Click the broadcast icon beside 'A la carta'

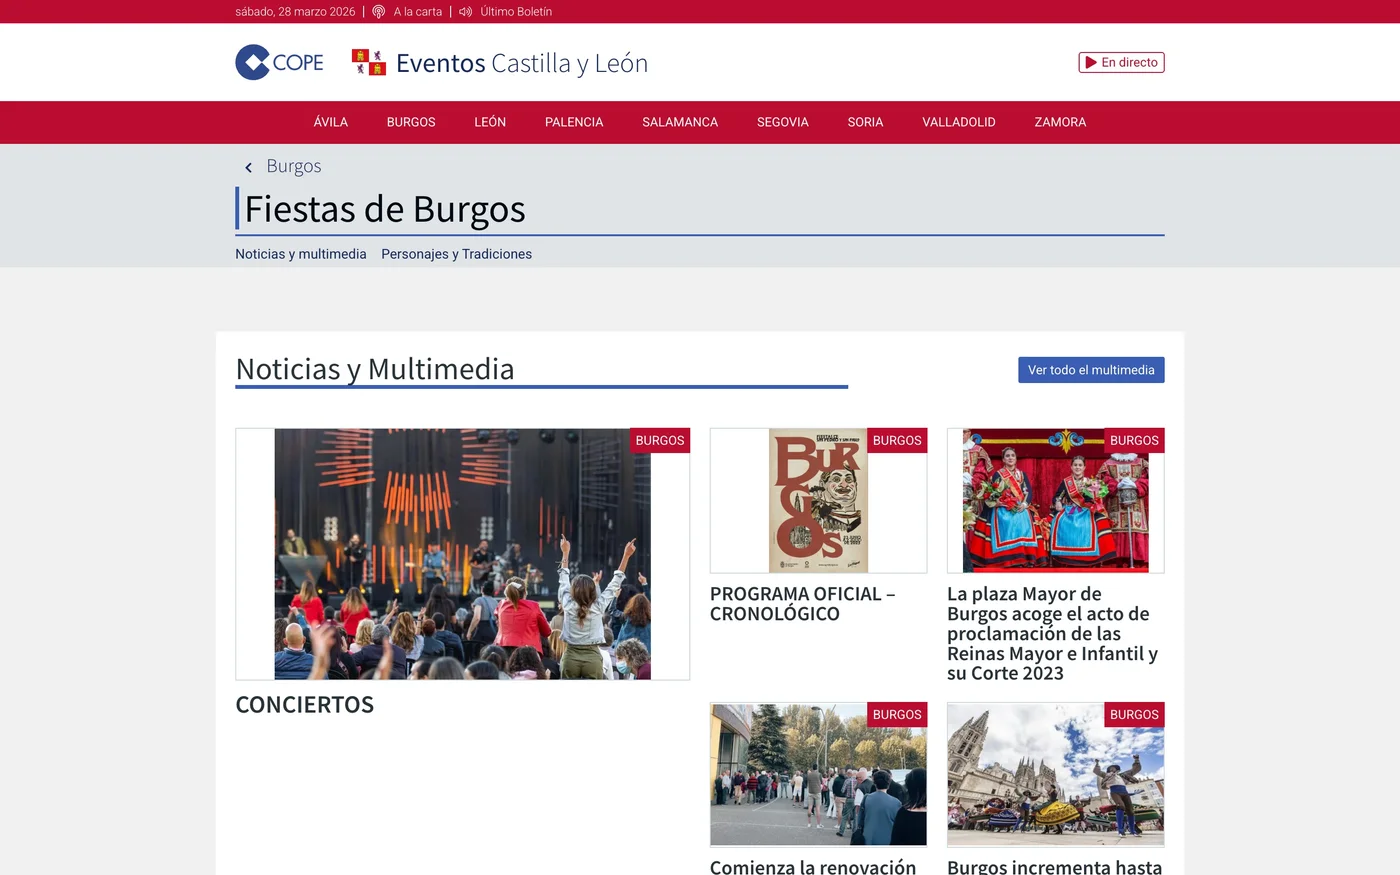(378, 11)
